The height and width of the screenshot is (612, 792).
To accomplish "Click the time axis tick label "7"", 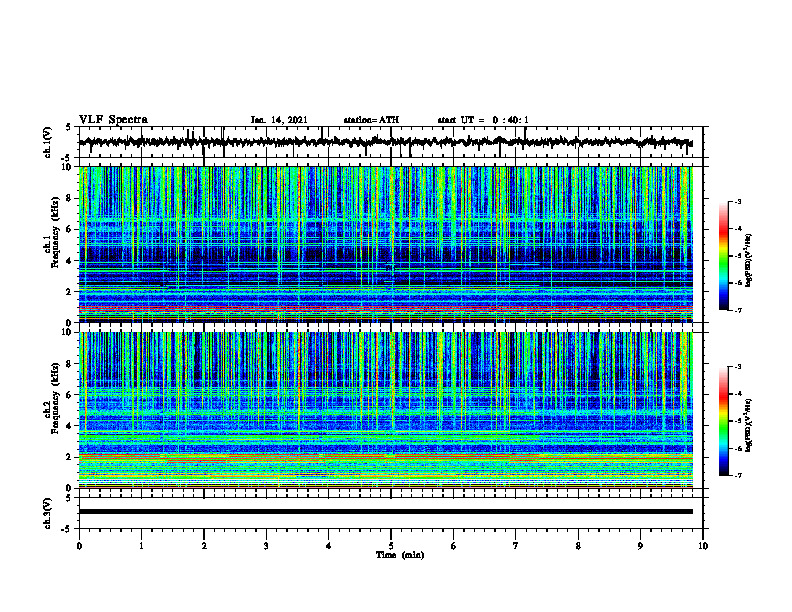I will [516, 546].
